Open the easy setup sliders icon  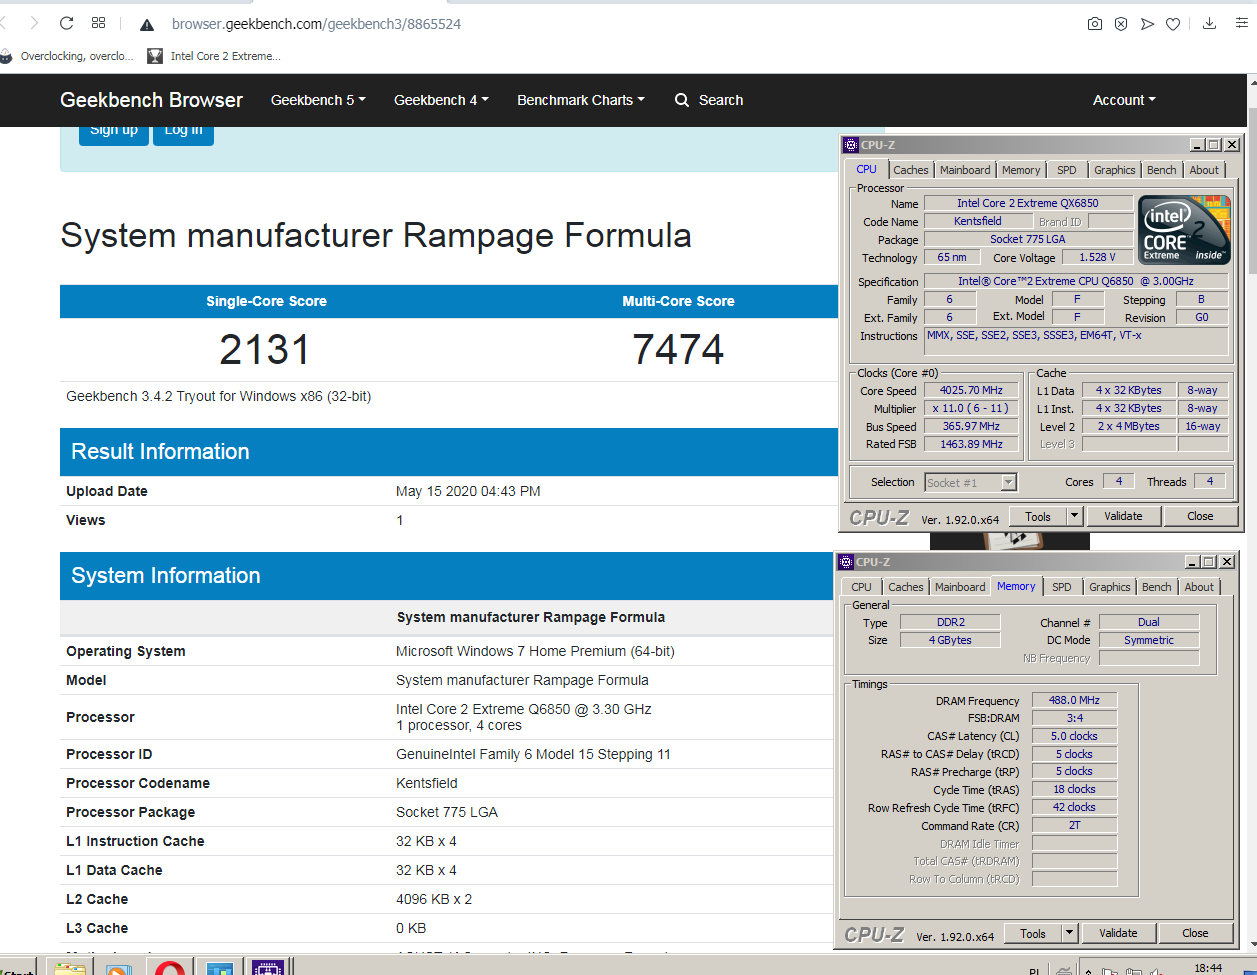point(1241,24)
